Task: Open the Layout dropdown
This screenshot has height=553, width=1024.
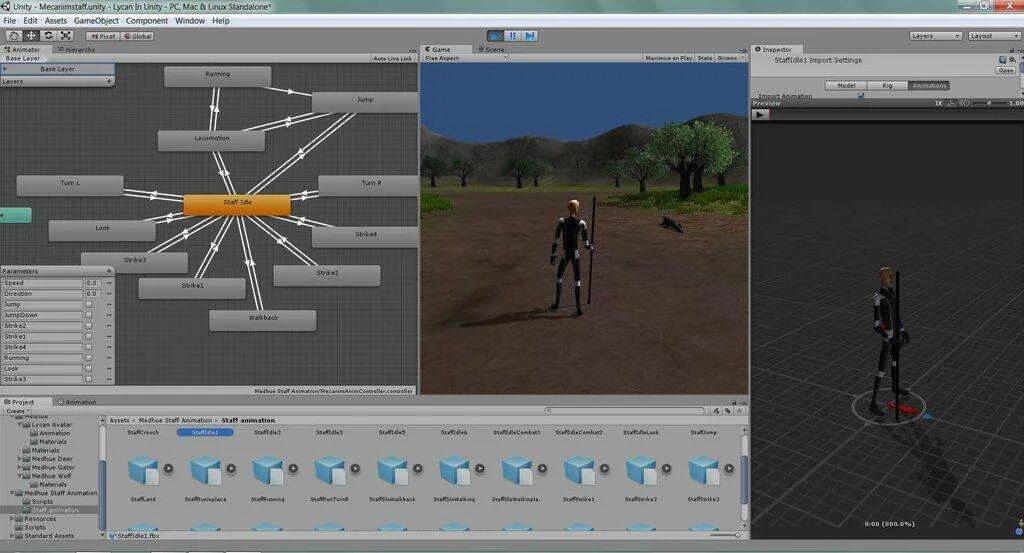Action: [993, 36]
